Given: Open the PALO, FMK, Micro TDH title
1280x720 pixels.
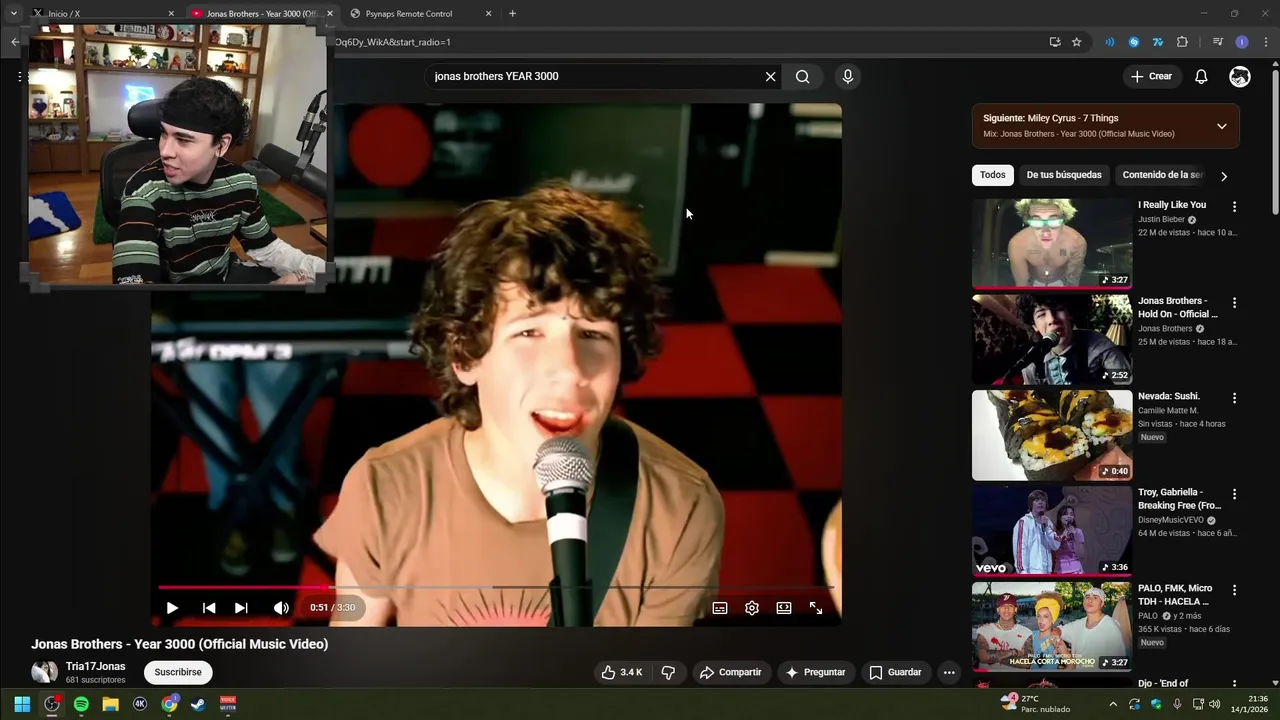Looking at the screenshot, I should click(1175, 595).
